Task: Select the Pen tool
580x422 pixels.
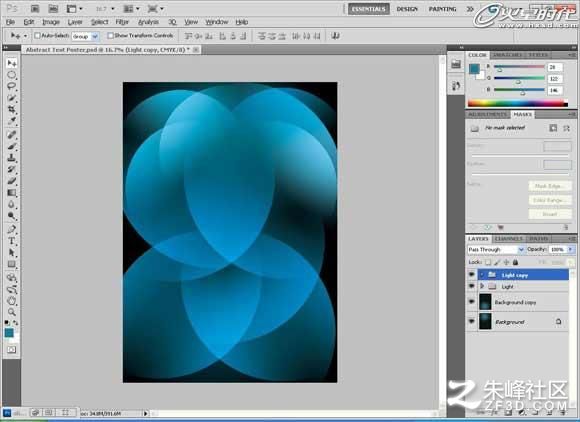Action: pyautogui.click(x=11, y=229)
